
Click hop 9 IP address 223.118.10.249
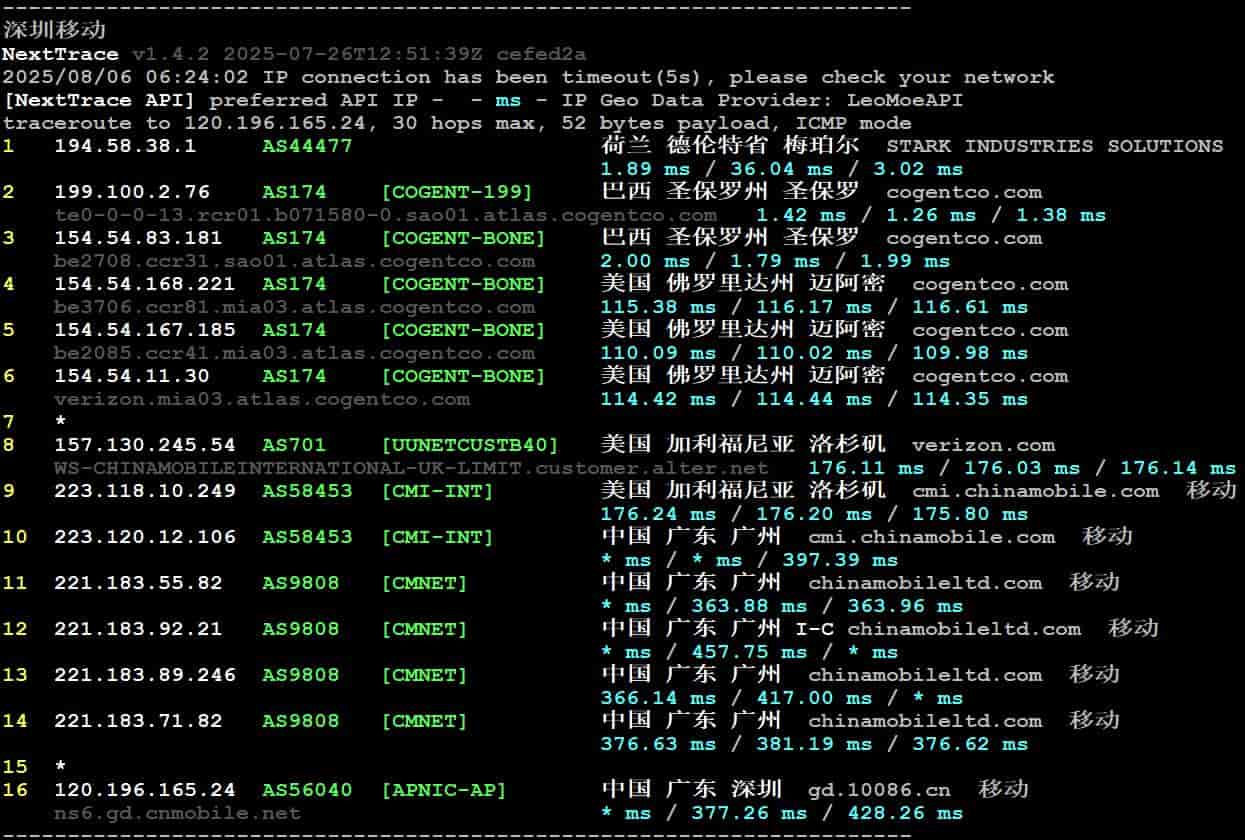[145, 491]
